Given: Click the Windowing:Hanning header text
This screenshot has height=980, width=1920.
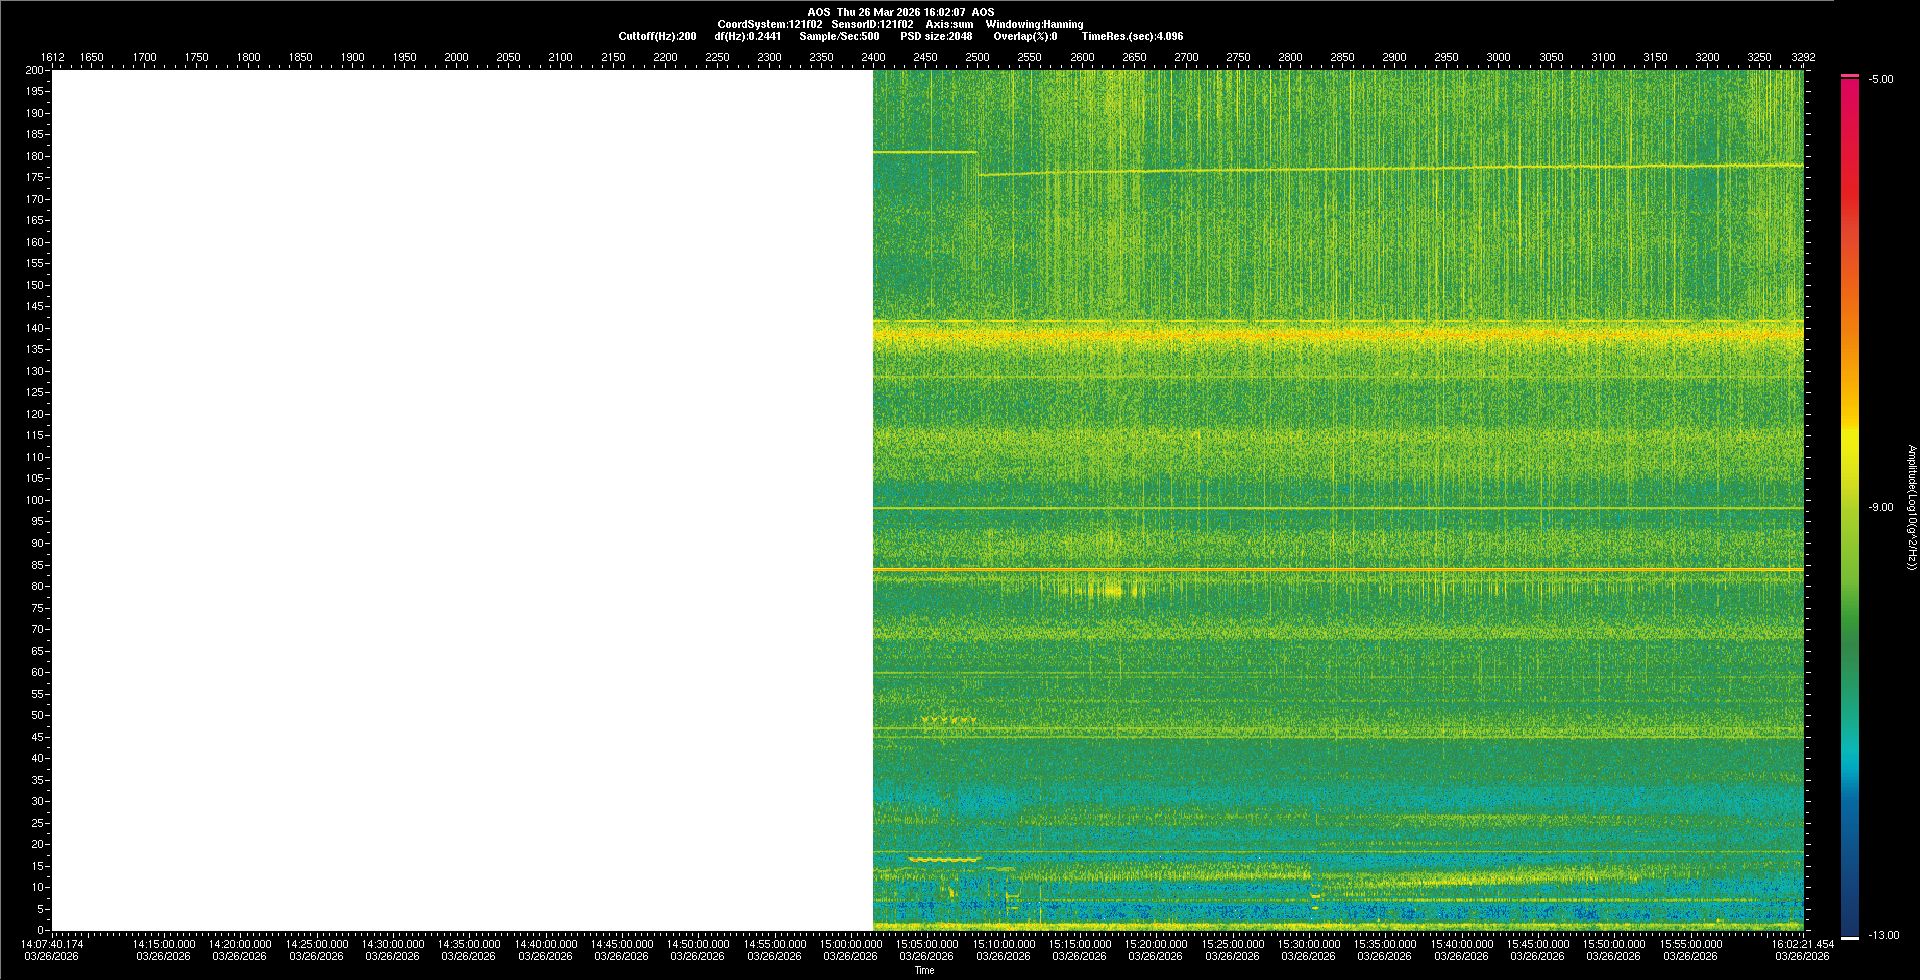Looking at the screenshot, I should [1034, 24].
